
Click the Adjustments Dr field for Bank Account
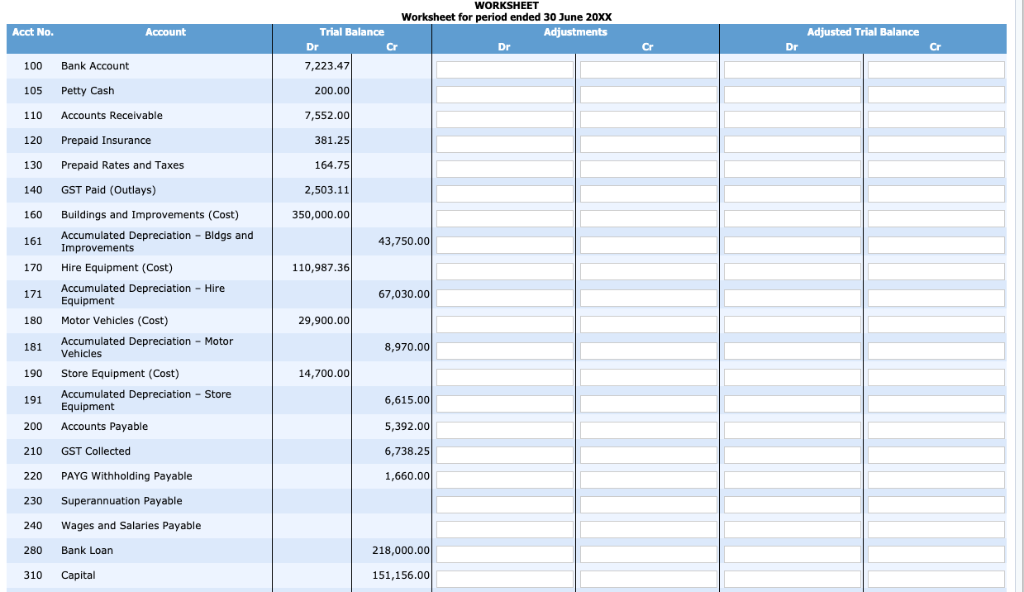point(504,69)
